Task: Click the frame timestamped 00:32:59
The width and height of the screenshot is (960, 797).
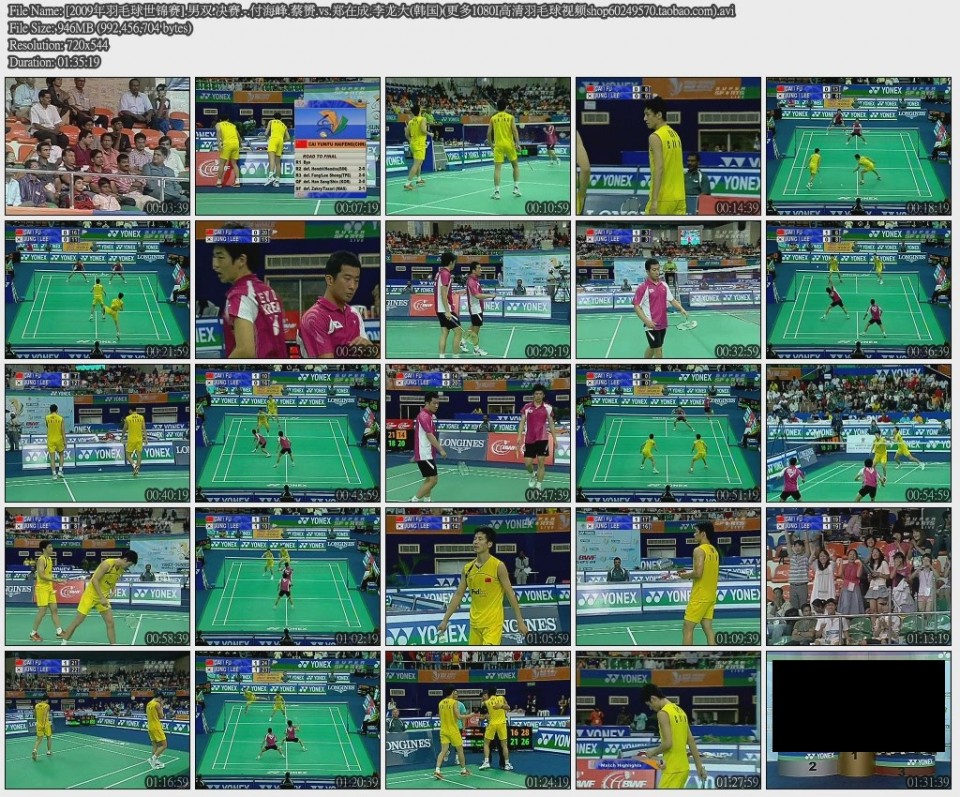Action: [x=669, y=290]
